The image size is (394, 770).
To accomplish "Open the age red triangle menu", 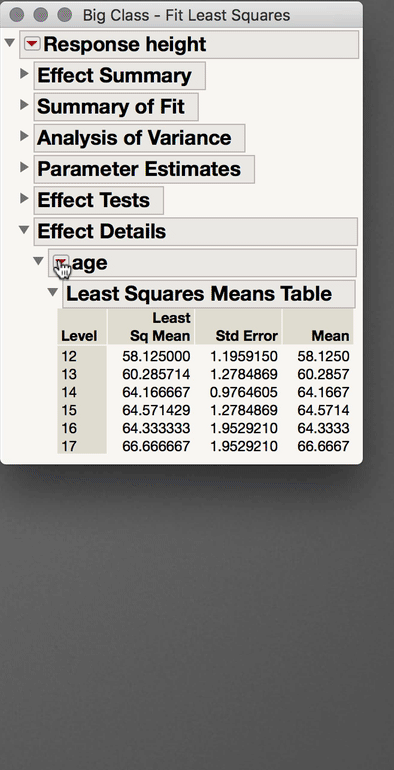I will click(61, 262).
